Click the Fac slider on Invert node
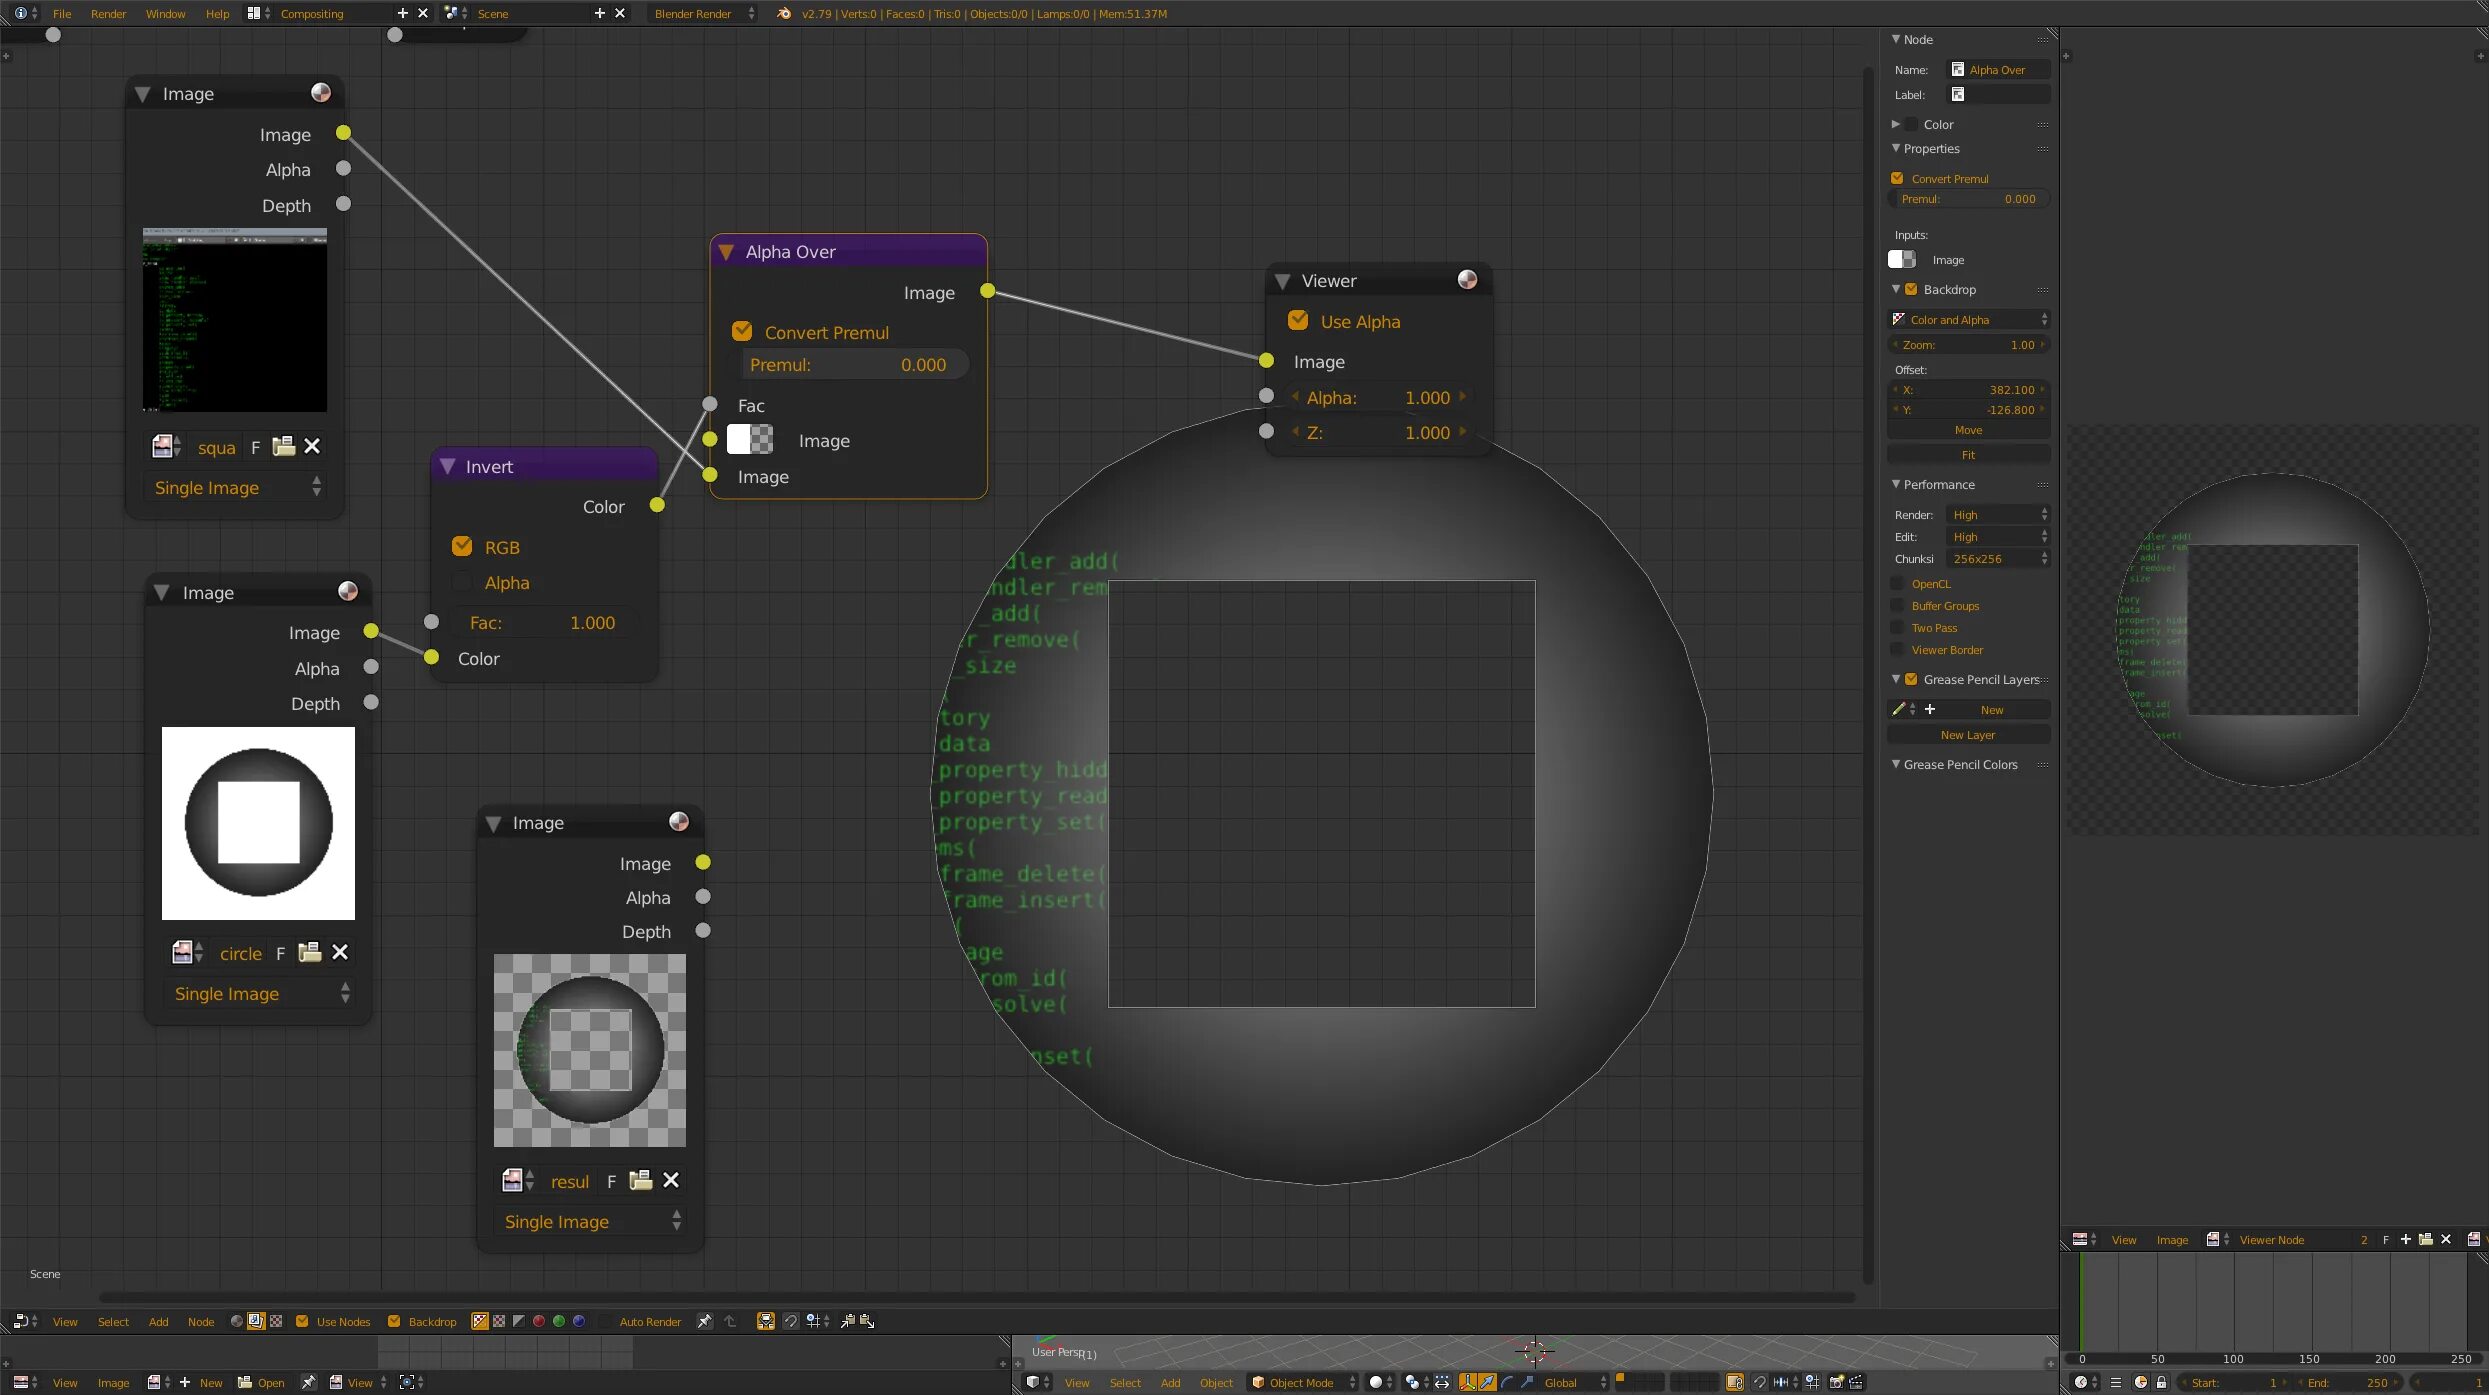 (542, 622)
